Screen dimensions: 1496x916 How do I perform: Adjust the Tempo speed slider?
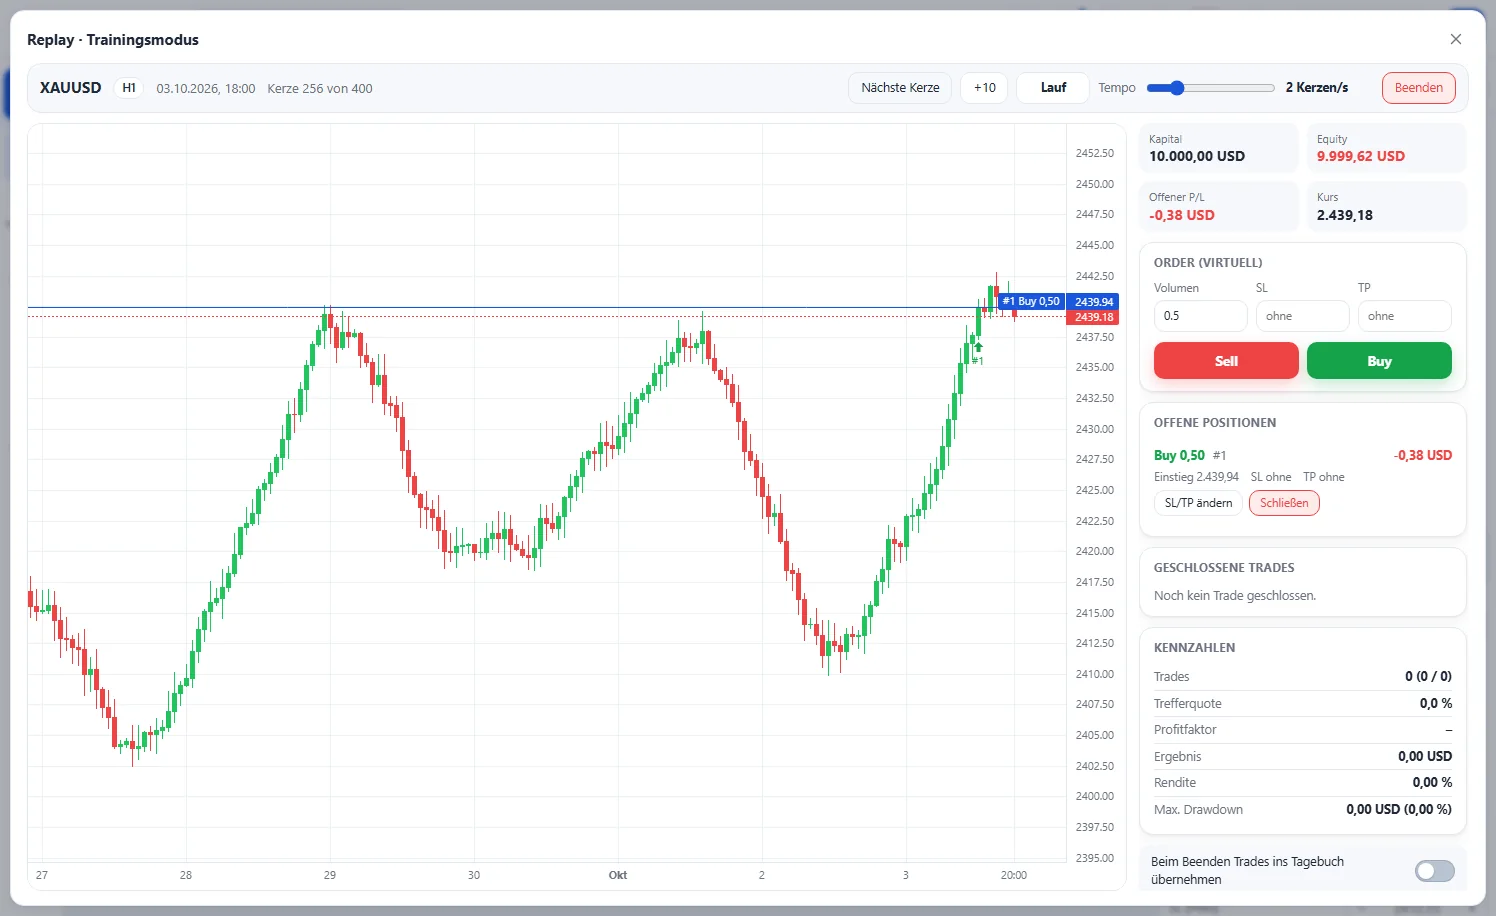pos(1211,88)
